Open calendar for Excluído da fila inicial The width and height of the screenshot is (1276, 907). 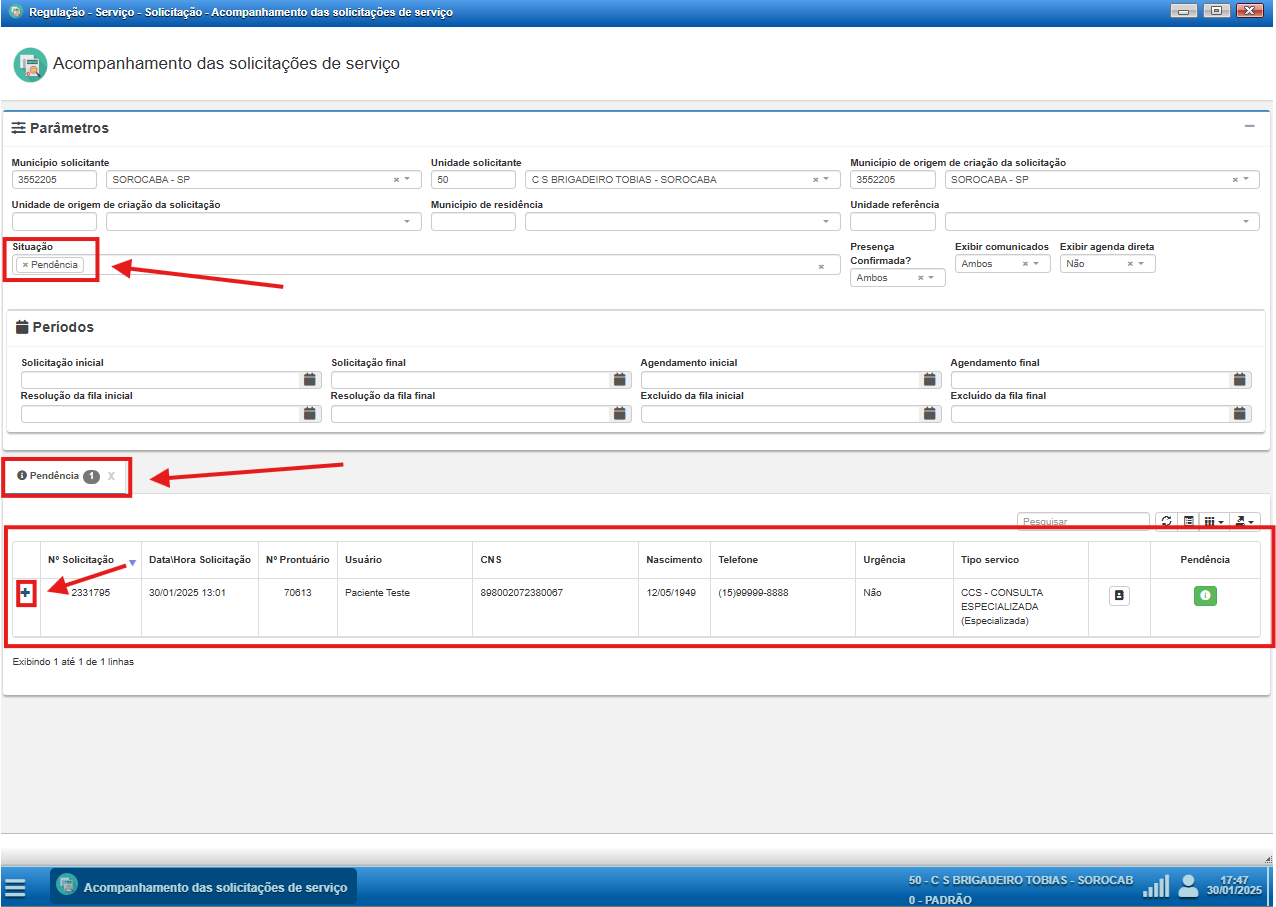click(x=931, y=414)
